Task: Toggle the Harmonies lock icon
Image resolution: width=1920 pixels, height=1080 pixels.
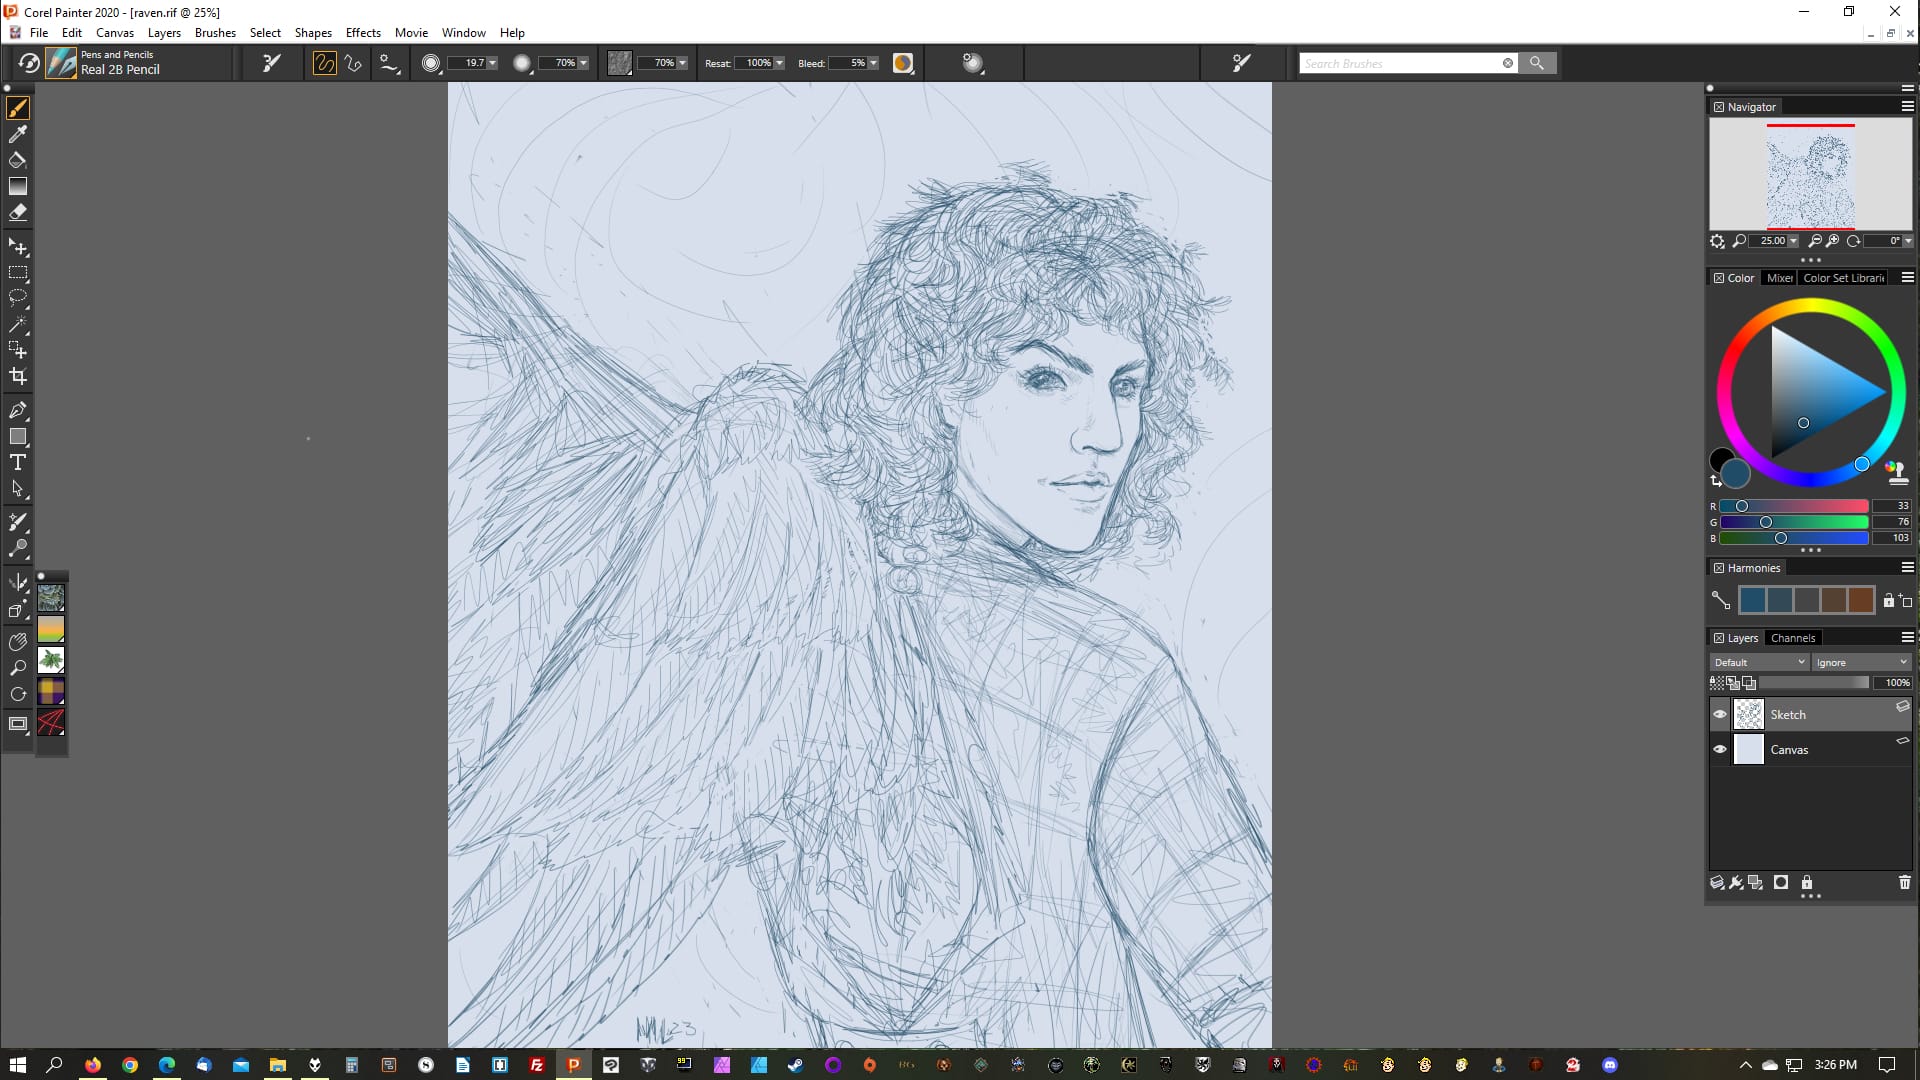Action: [1888, 601]
